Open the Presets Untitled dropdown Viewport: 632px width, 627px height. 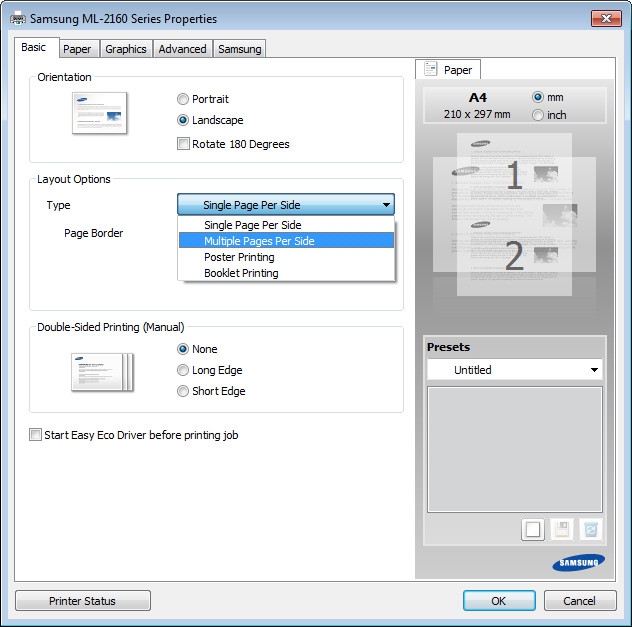(x=515, y=370)
